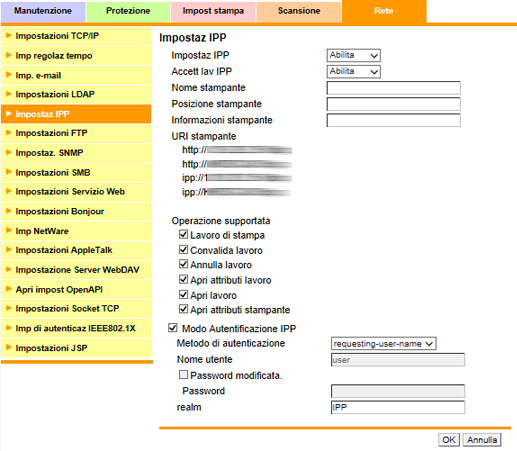Image resolution: width=517 pixels, height=451 pixels.
Task: Open Imp di autenticaz IEEE802.1X
Action: (x=76, y=328)
